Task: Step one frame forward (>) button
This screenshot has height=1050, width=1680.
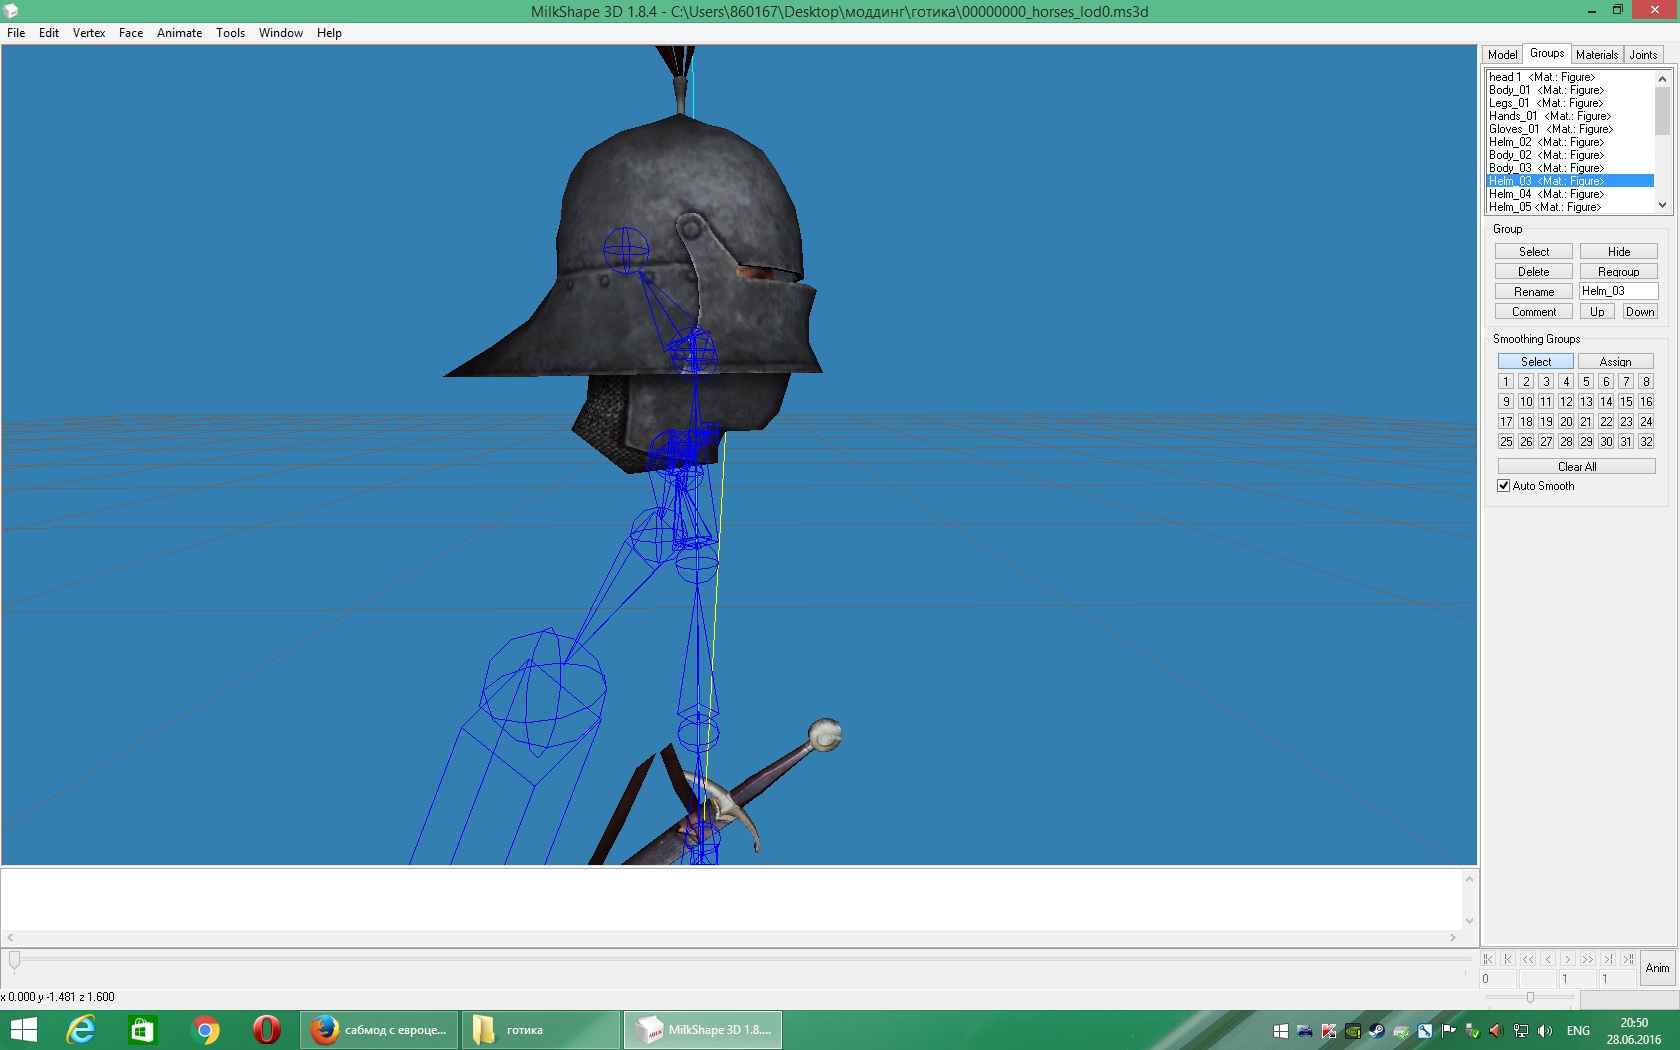Action: (x=1568, y=959)
